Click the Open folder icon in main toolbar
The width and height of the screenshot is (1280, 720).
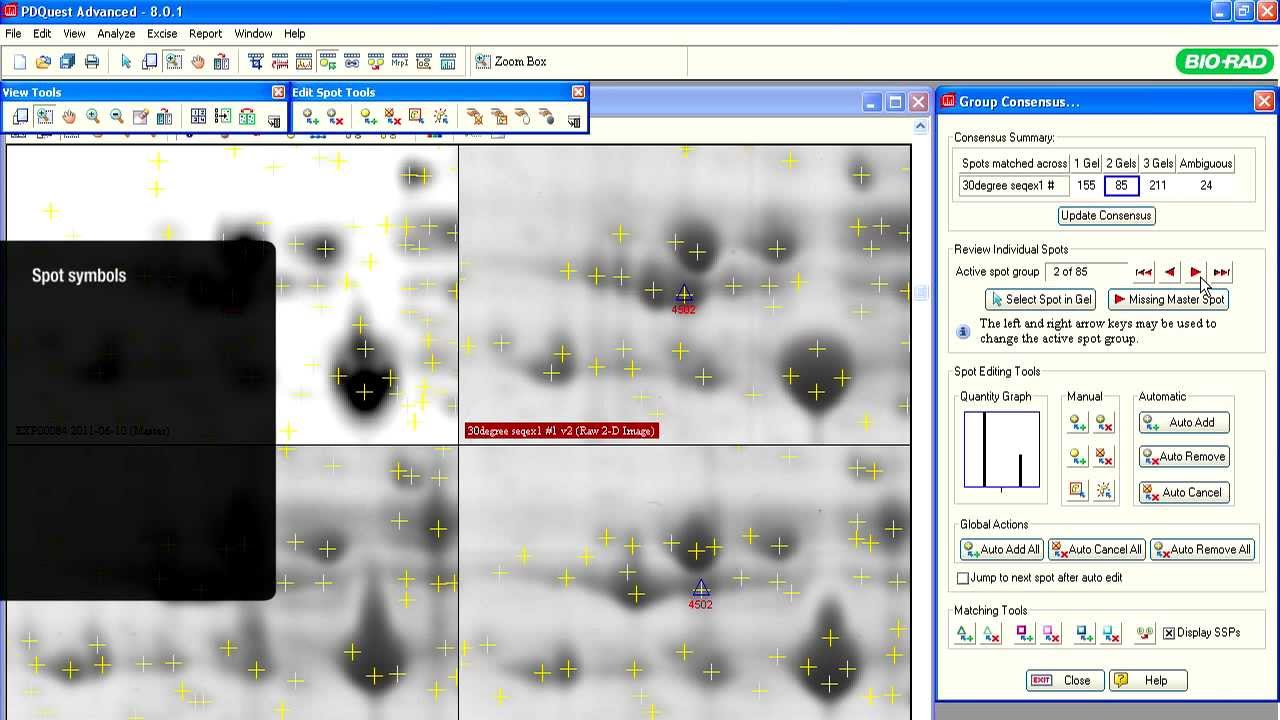[43, 62]
